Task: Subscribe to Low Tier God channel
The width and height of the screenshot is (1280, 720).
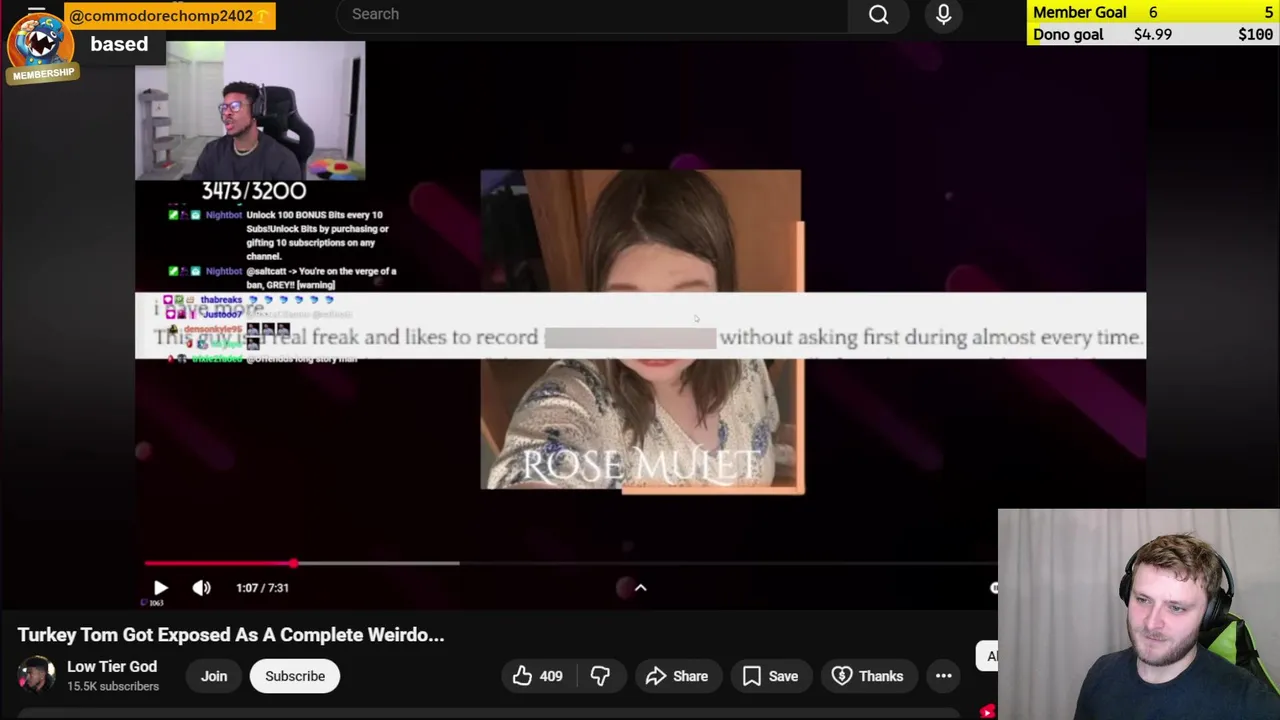Action: click(295, 676)
